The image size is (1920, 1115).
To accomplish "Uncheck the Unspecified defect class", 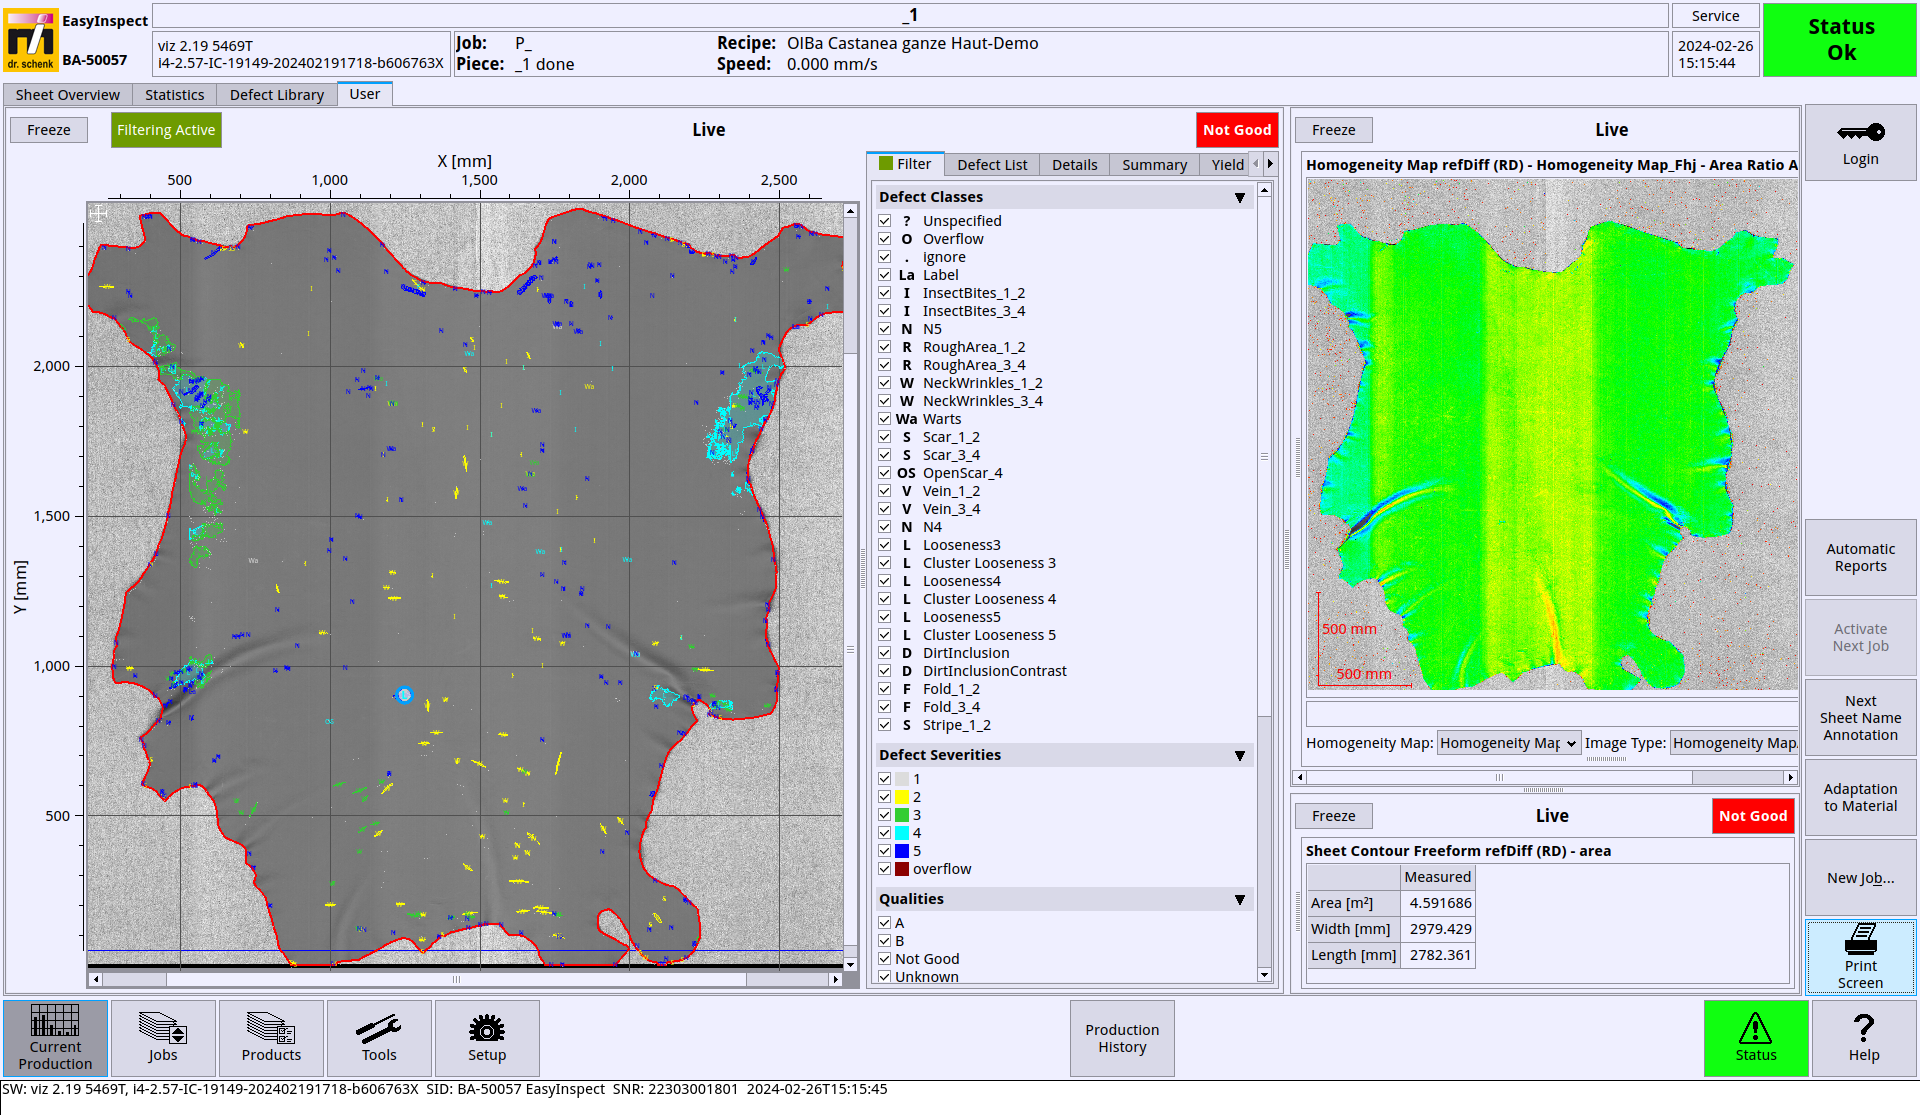I will pyautogui.click(x=885, y=221).
